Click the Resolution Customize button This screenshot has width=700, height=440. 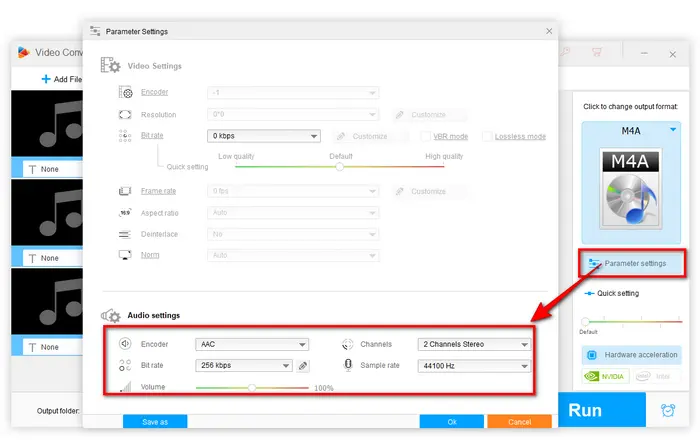click(429, 115)
